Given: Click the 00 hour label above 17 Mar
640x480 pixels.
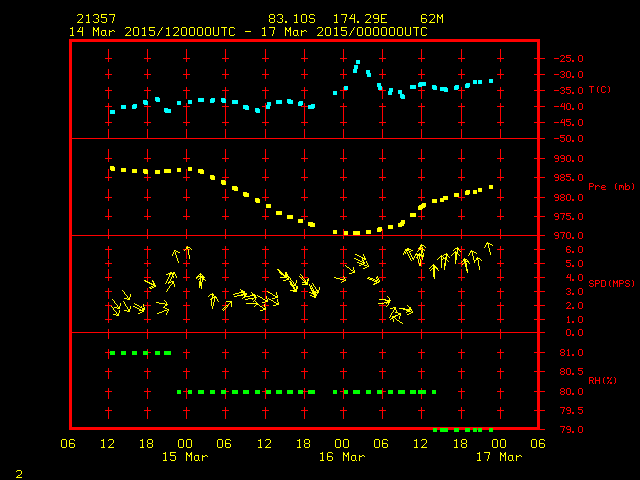Looking at the screenshot, I should tap(499, 444).
